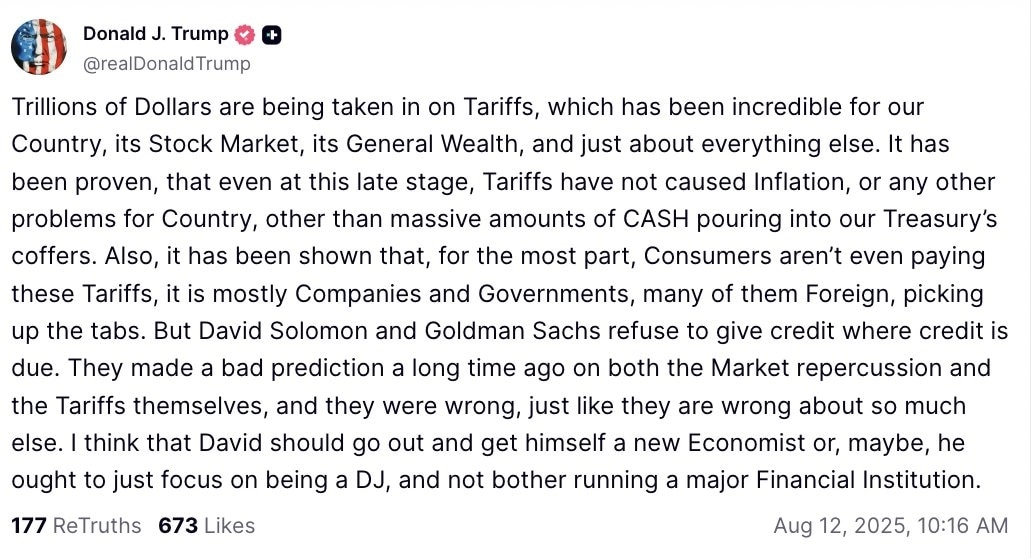Click the red verified checkmark badge
Viewport: 1036px width, 558px height.
tap(245, 35)
